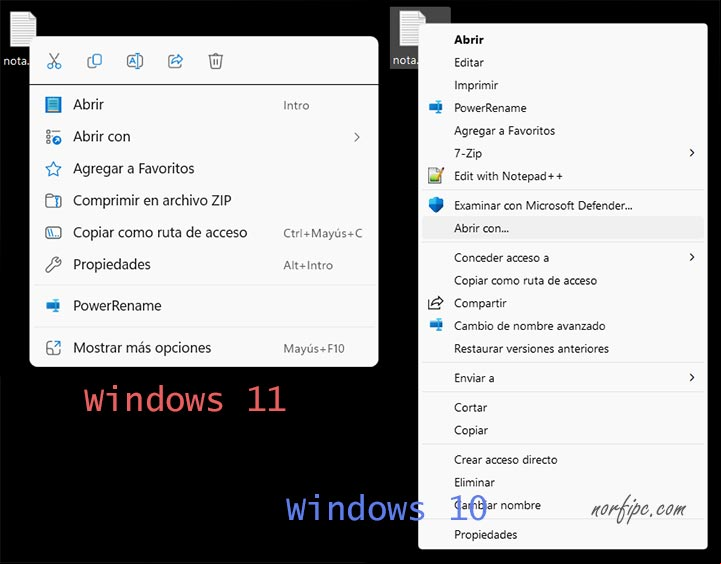Click the Notepad++ icon in Windows 10 menu
The height and width of the screenshot is (564, 721).
[435, 176]
